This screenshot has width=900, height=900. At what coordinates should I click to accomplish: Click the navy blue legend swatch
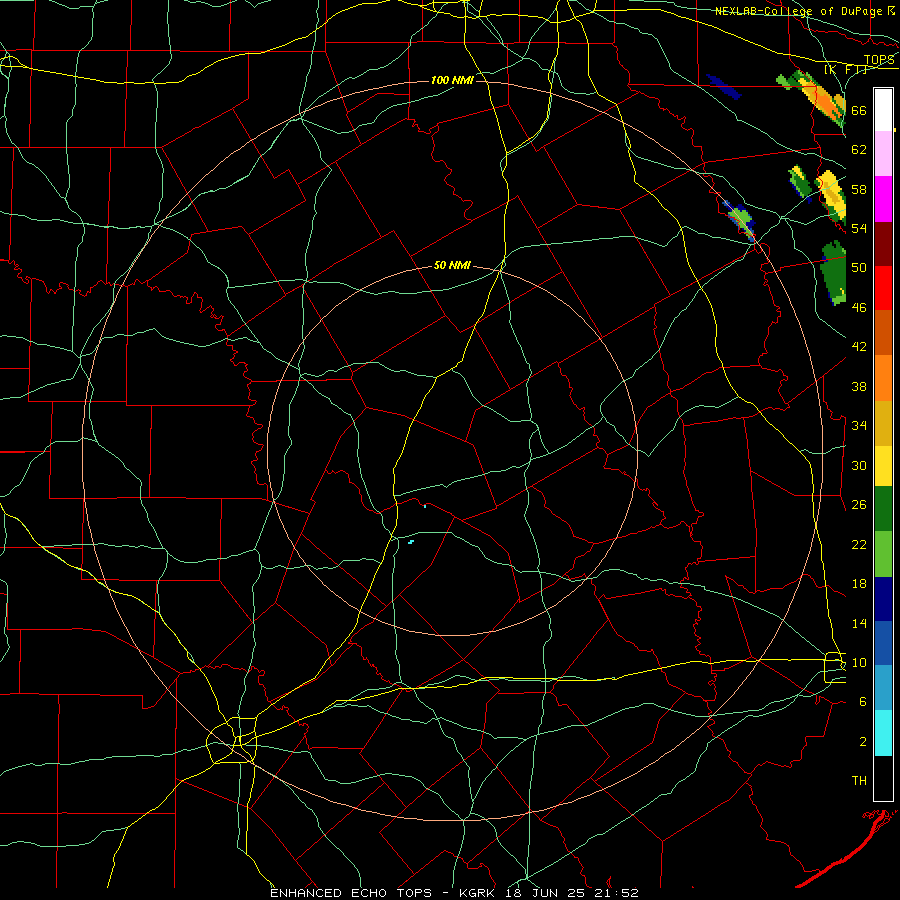pyautogui.click(x=883, y=599)
